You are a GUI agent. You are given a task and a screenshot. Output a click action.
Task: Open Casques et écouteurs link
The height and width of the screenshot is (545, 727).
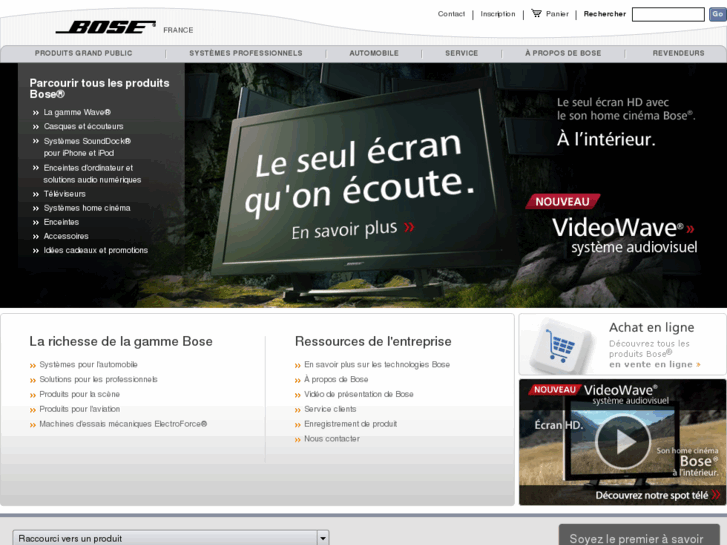[x=83, y=126]
